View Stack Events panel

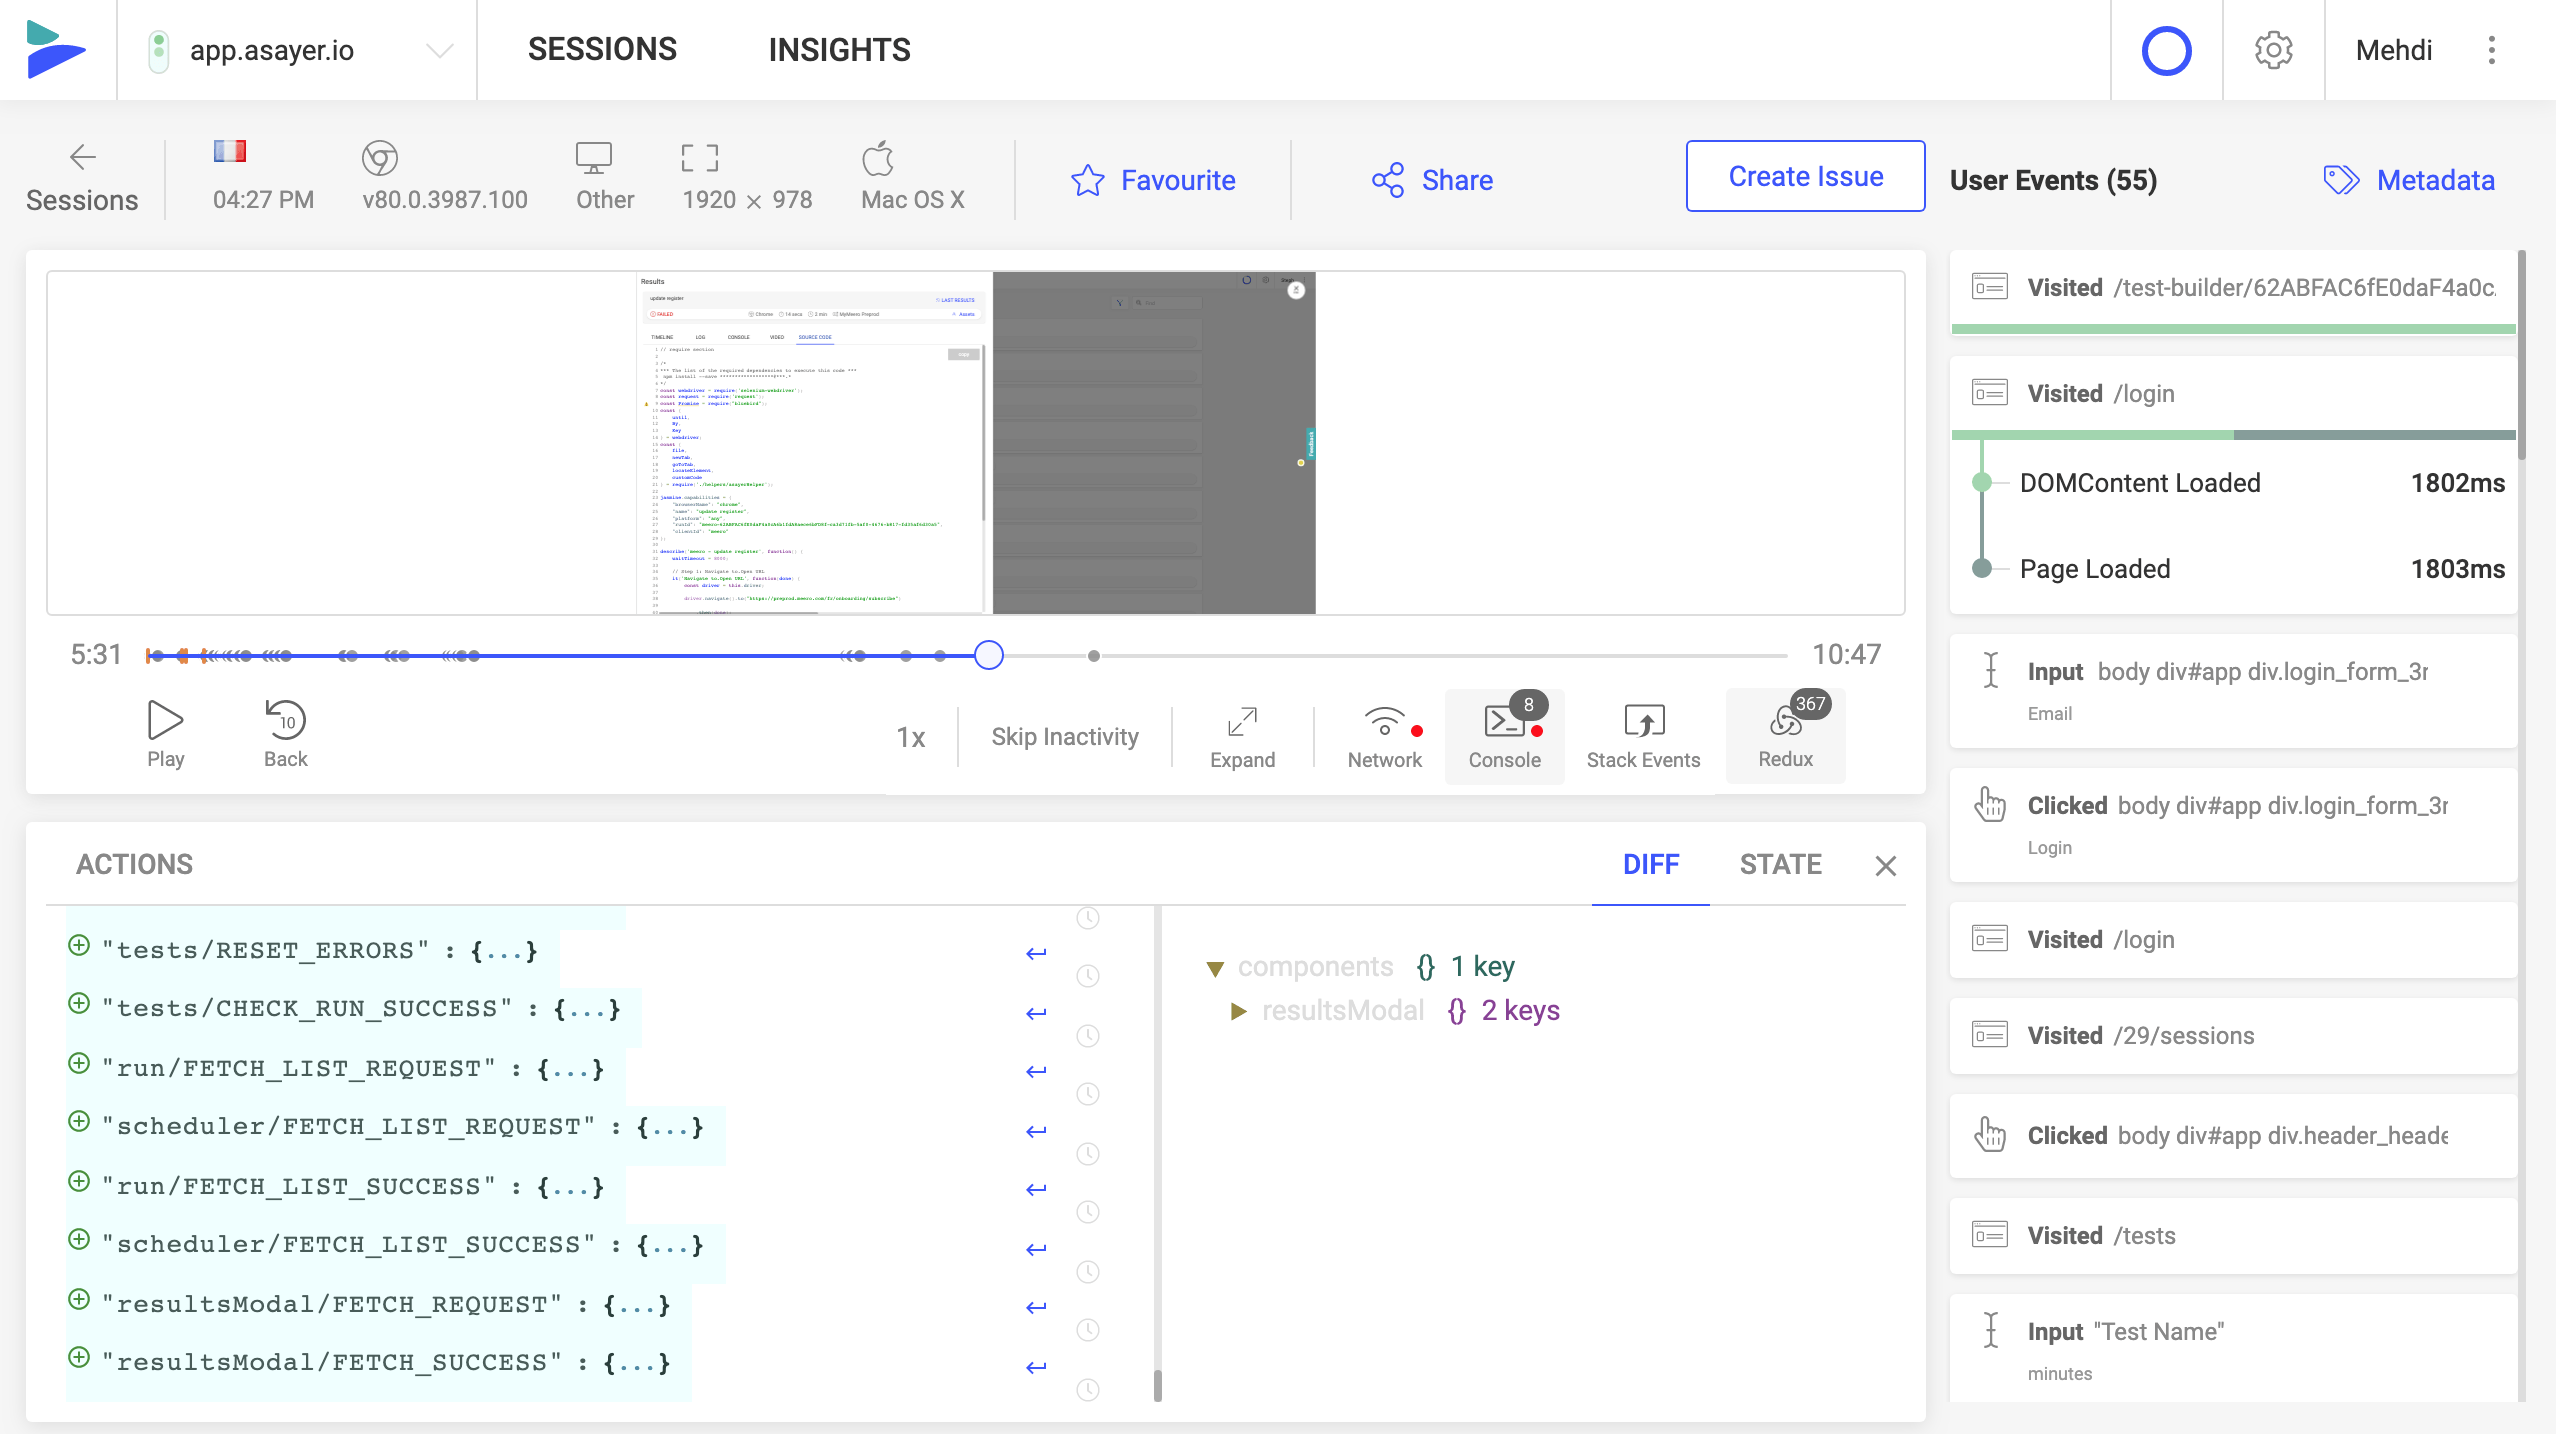coord(1641,735)
